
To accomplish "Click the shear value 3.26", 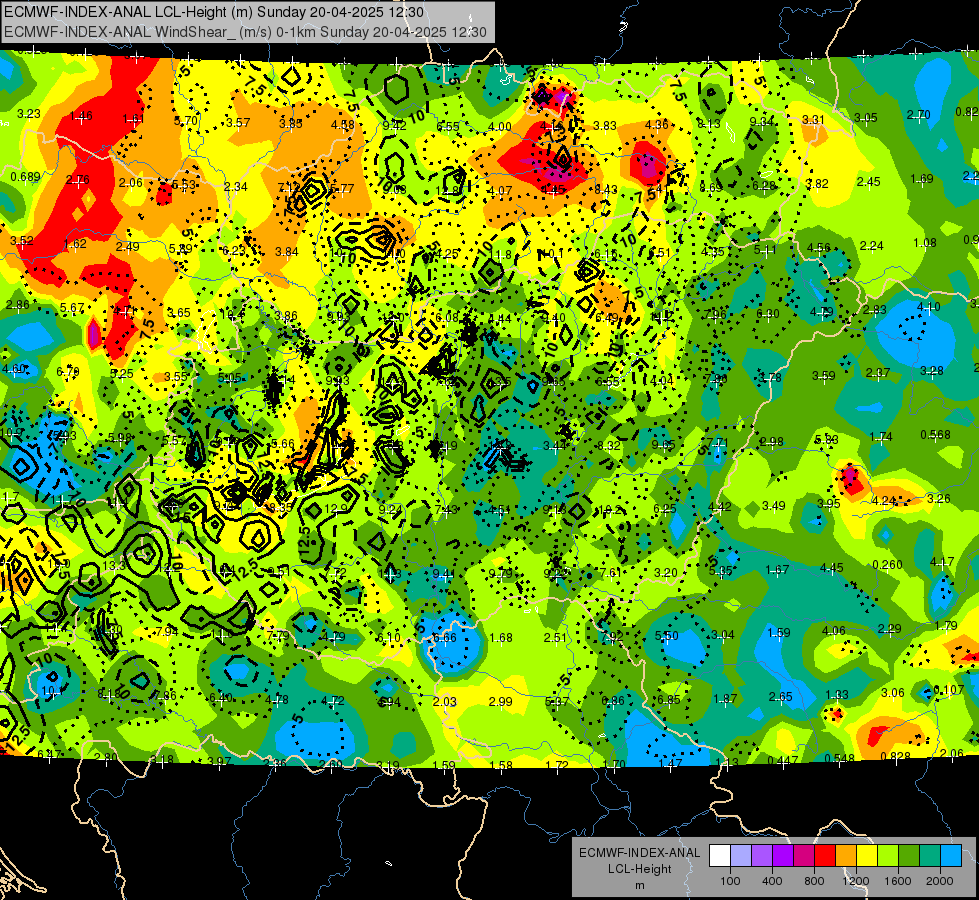I will [938, 498].
